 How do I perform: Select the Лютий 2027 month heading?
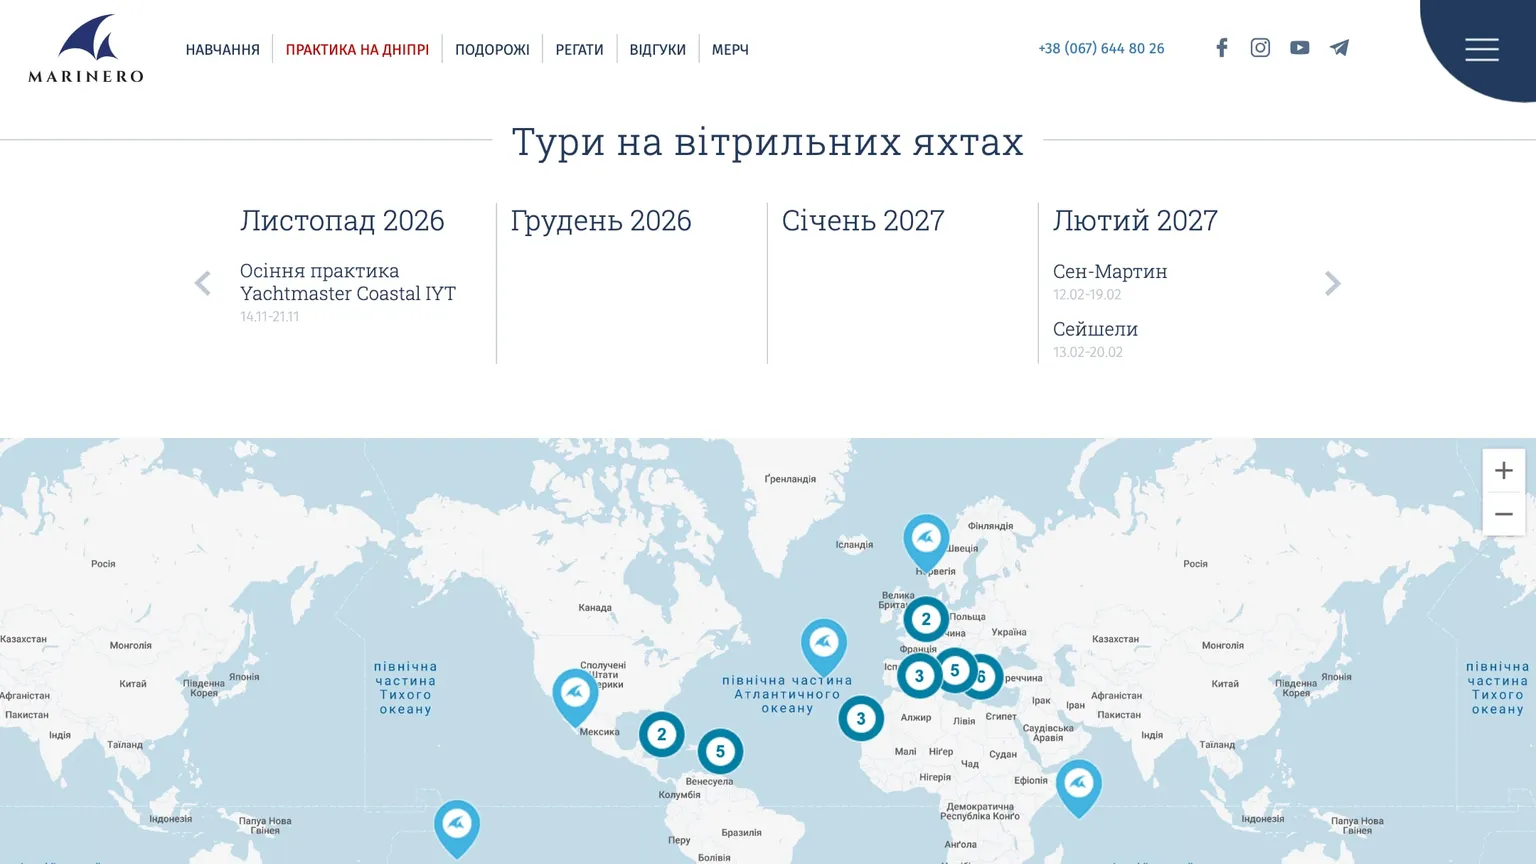[x=1135, y=220]
